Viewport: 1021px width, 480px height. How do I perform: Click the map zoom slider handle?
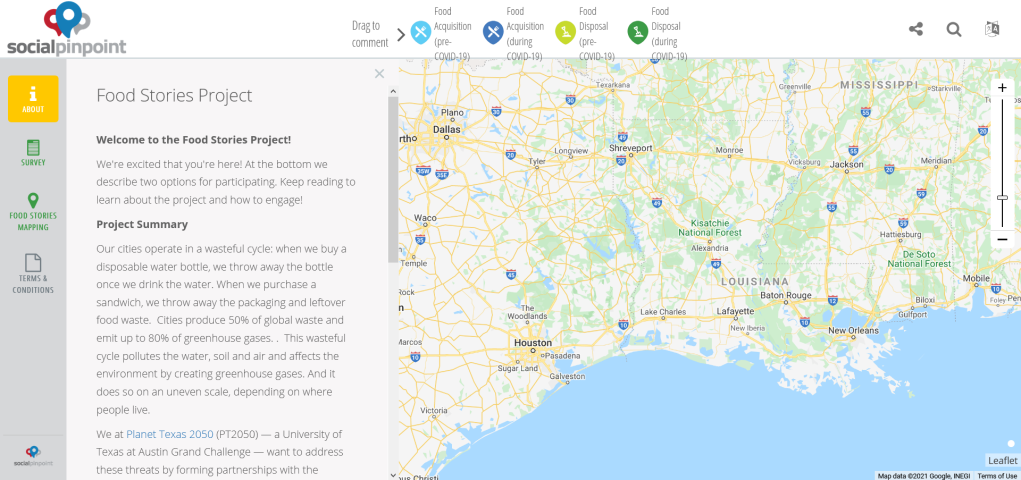tap(1003, 197)
